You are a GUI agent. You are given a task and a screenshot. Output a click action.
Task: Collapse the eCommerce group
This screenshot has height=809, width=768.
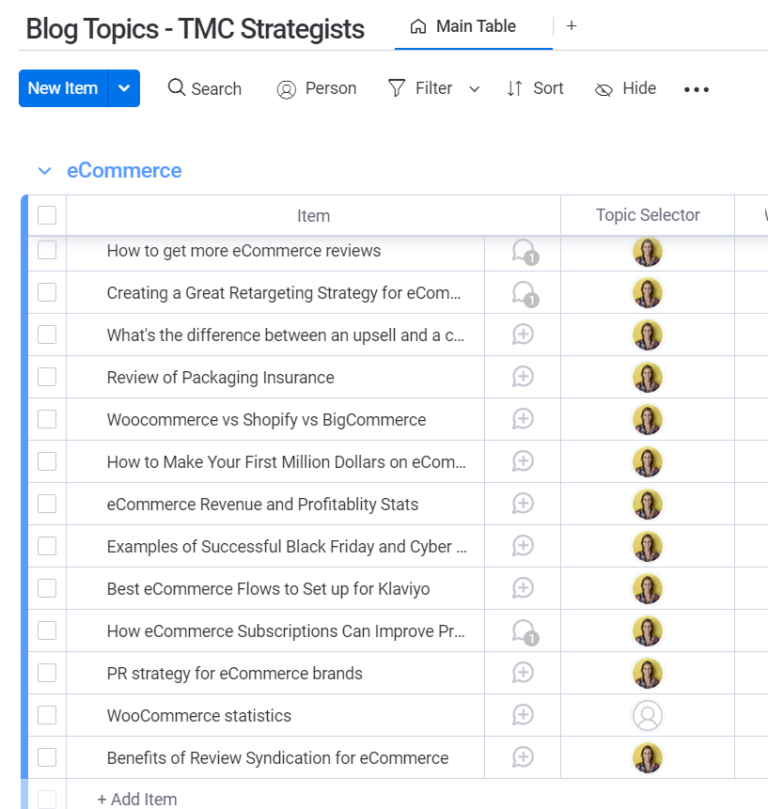click(44, 171)
